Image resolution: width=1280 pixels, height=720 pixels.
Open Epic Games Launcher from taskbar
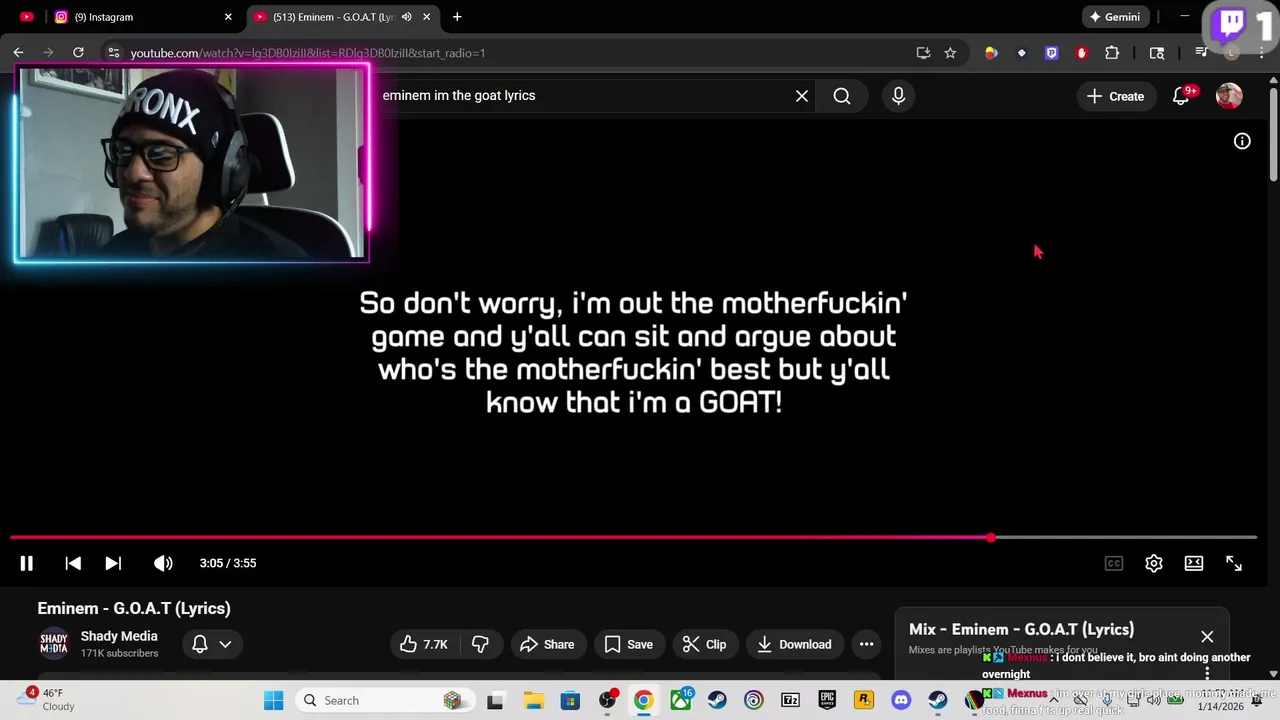[827, 700]
